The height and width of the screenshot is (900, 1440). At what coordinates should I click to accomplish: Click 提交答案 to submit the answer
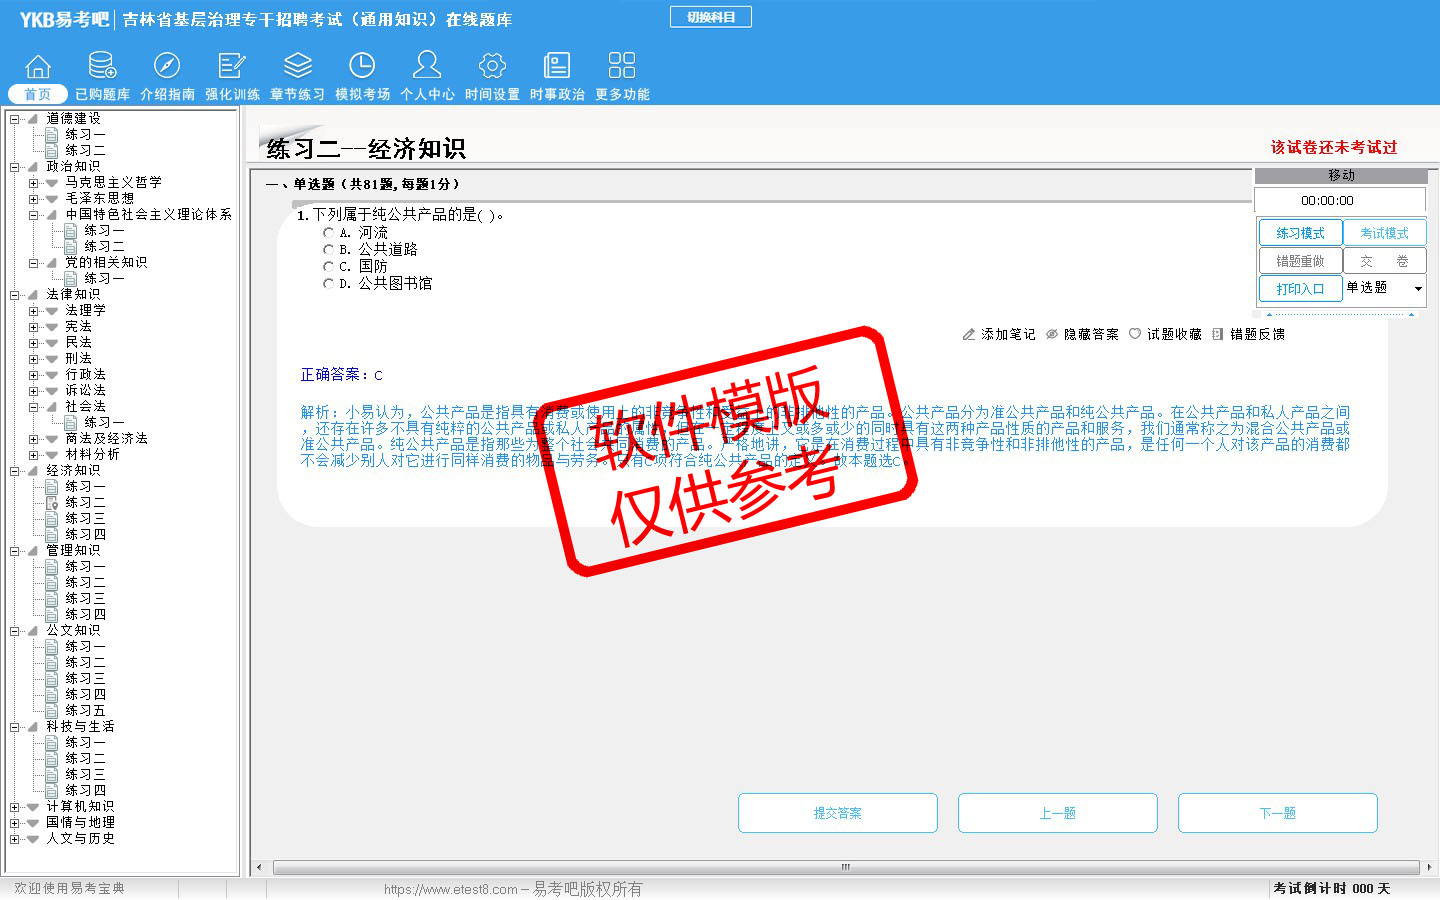[838, 813]
